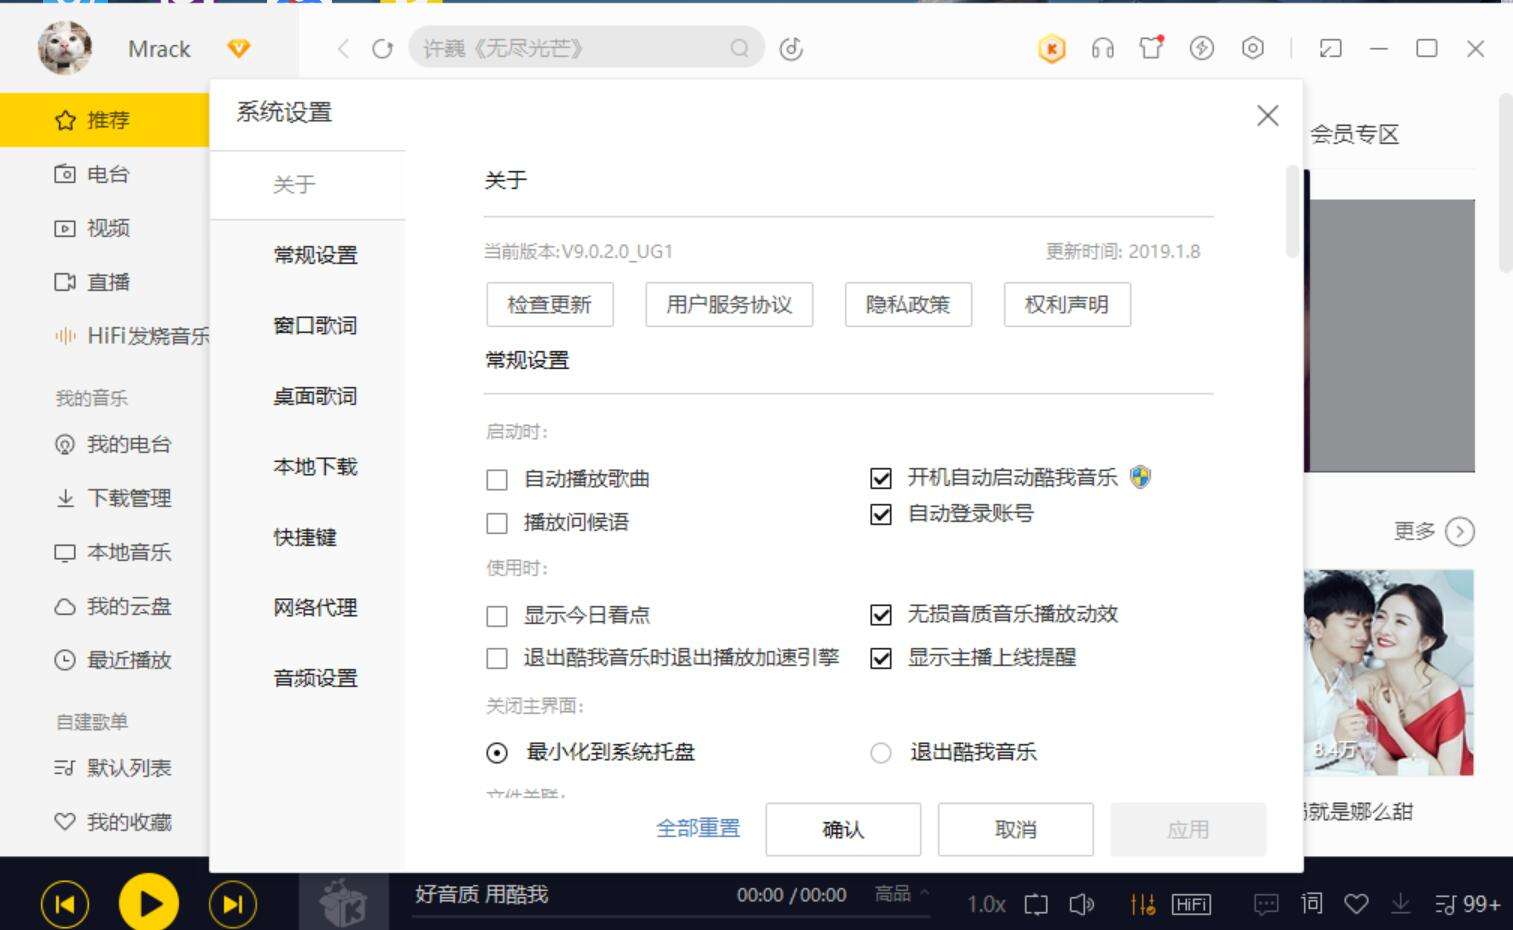Open the song recognition icon beside search
The image size is (1513, 930).
pyautogui.click(x=791, y=48)
